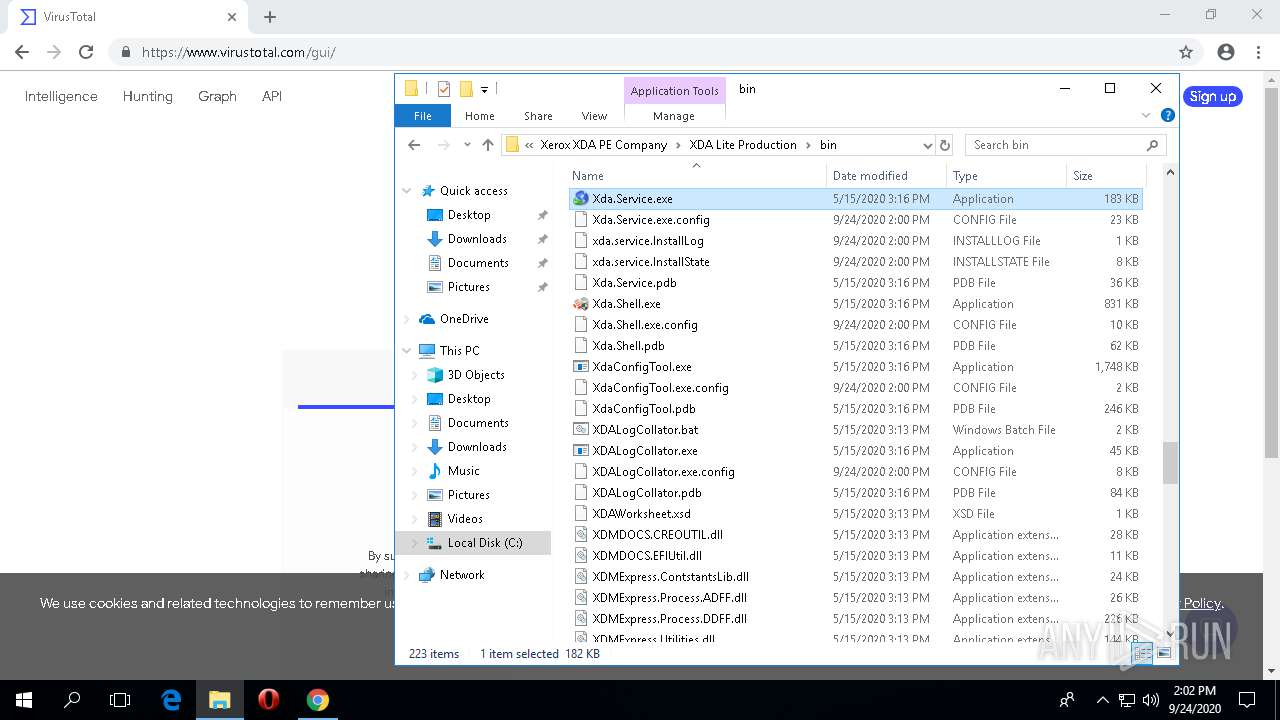
Task: Select the XdaConfigTool.exe file icon
Action: pyautogui.click(x=581, y=367)
